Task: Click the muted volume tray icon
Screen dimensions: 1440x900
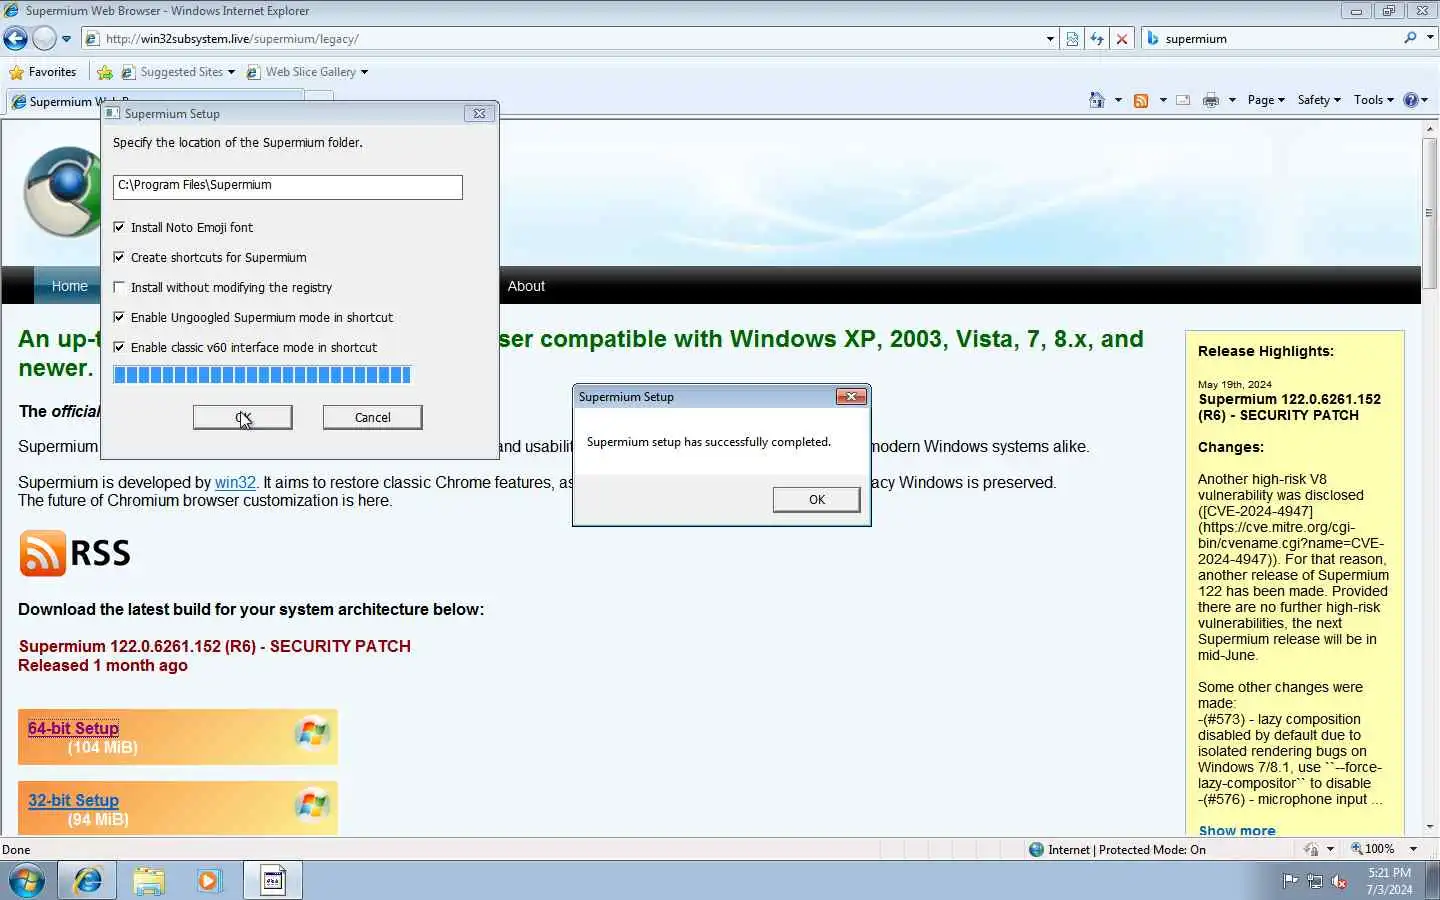Action: coord(1339,881)
